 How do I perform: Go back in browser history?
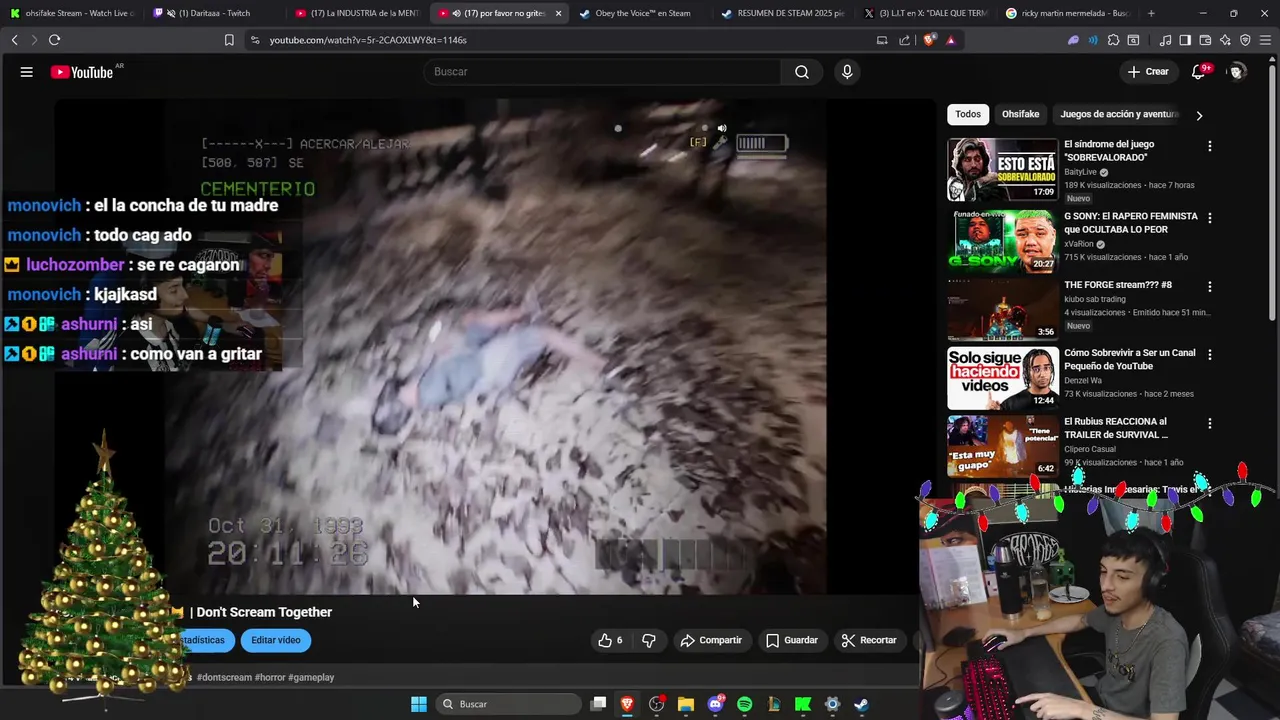coord(14,40)
